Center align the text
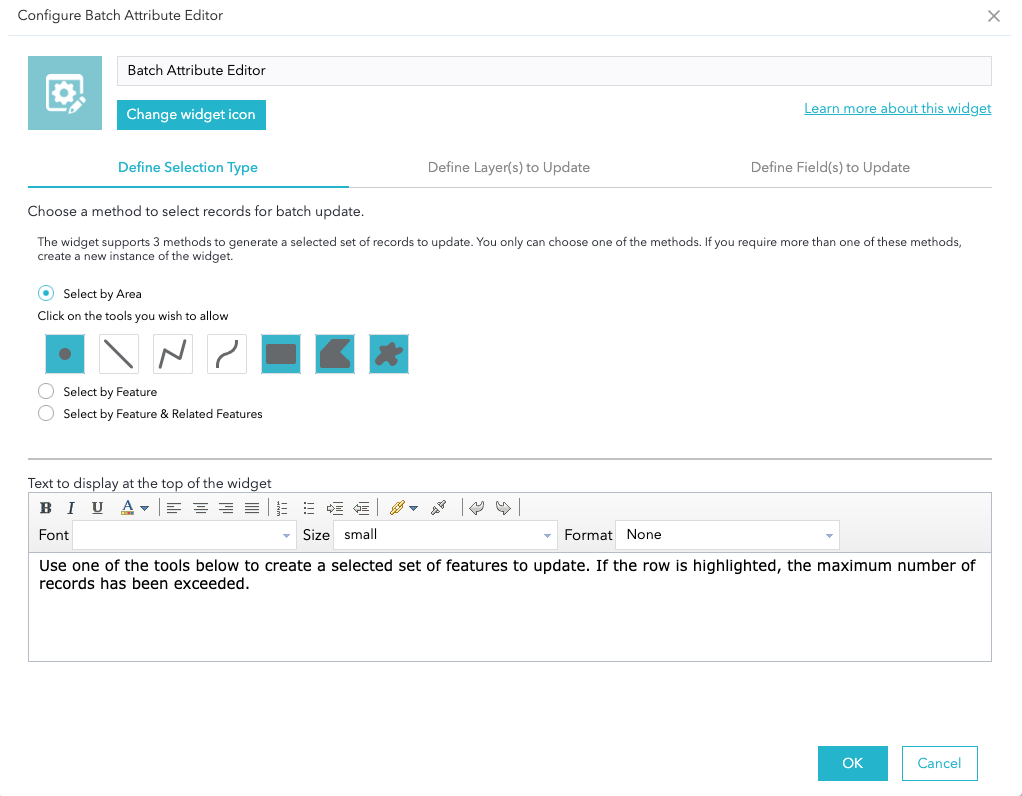The height and width of the screenshot is (796, 1022). [x=200, y=508]
